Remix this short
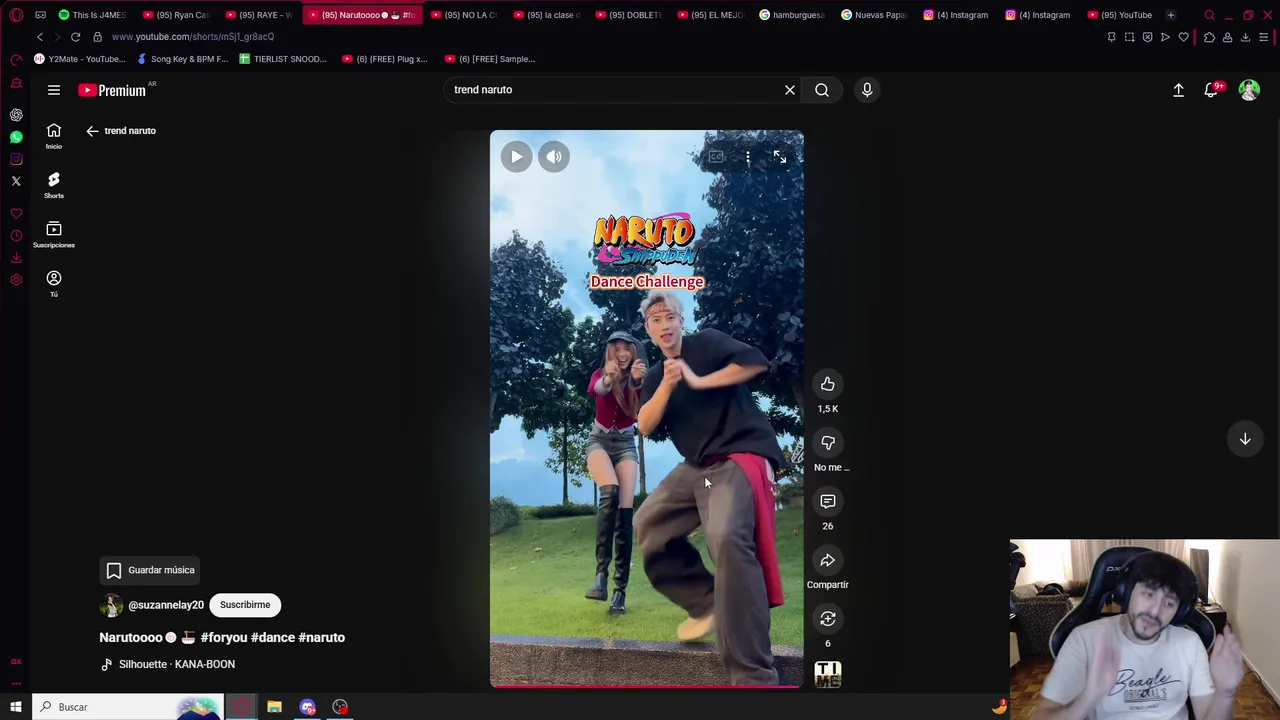The image size is (1280, 720). point(828,619)
